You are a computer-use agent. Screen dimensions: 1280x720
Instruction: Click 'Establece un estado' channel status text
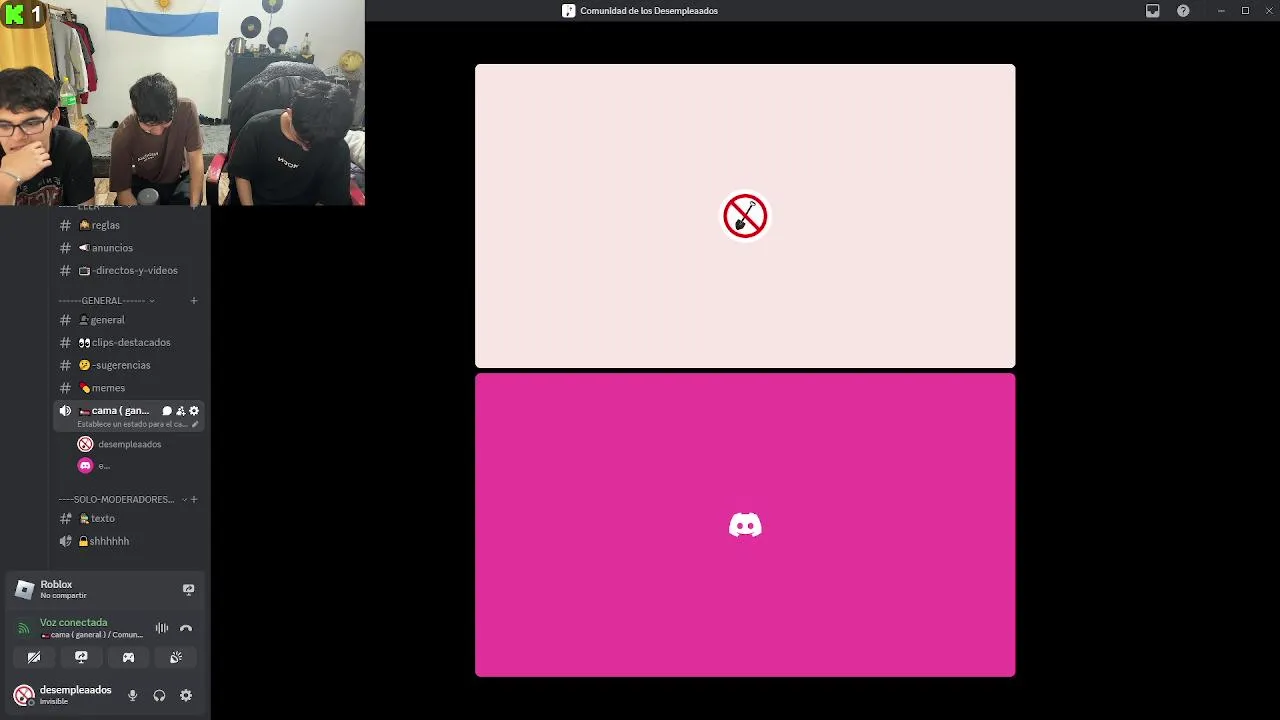coord(132,424)
